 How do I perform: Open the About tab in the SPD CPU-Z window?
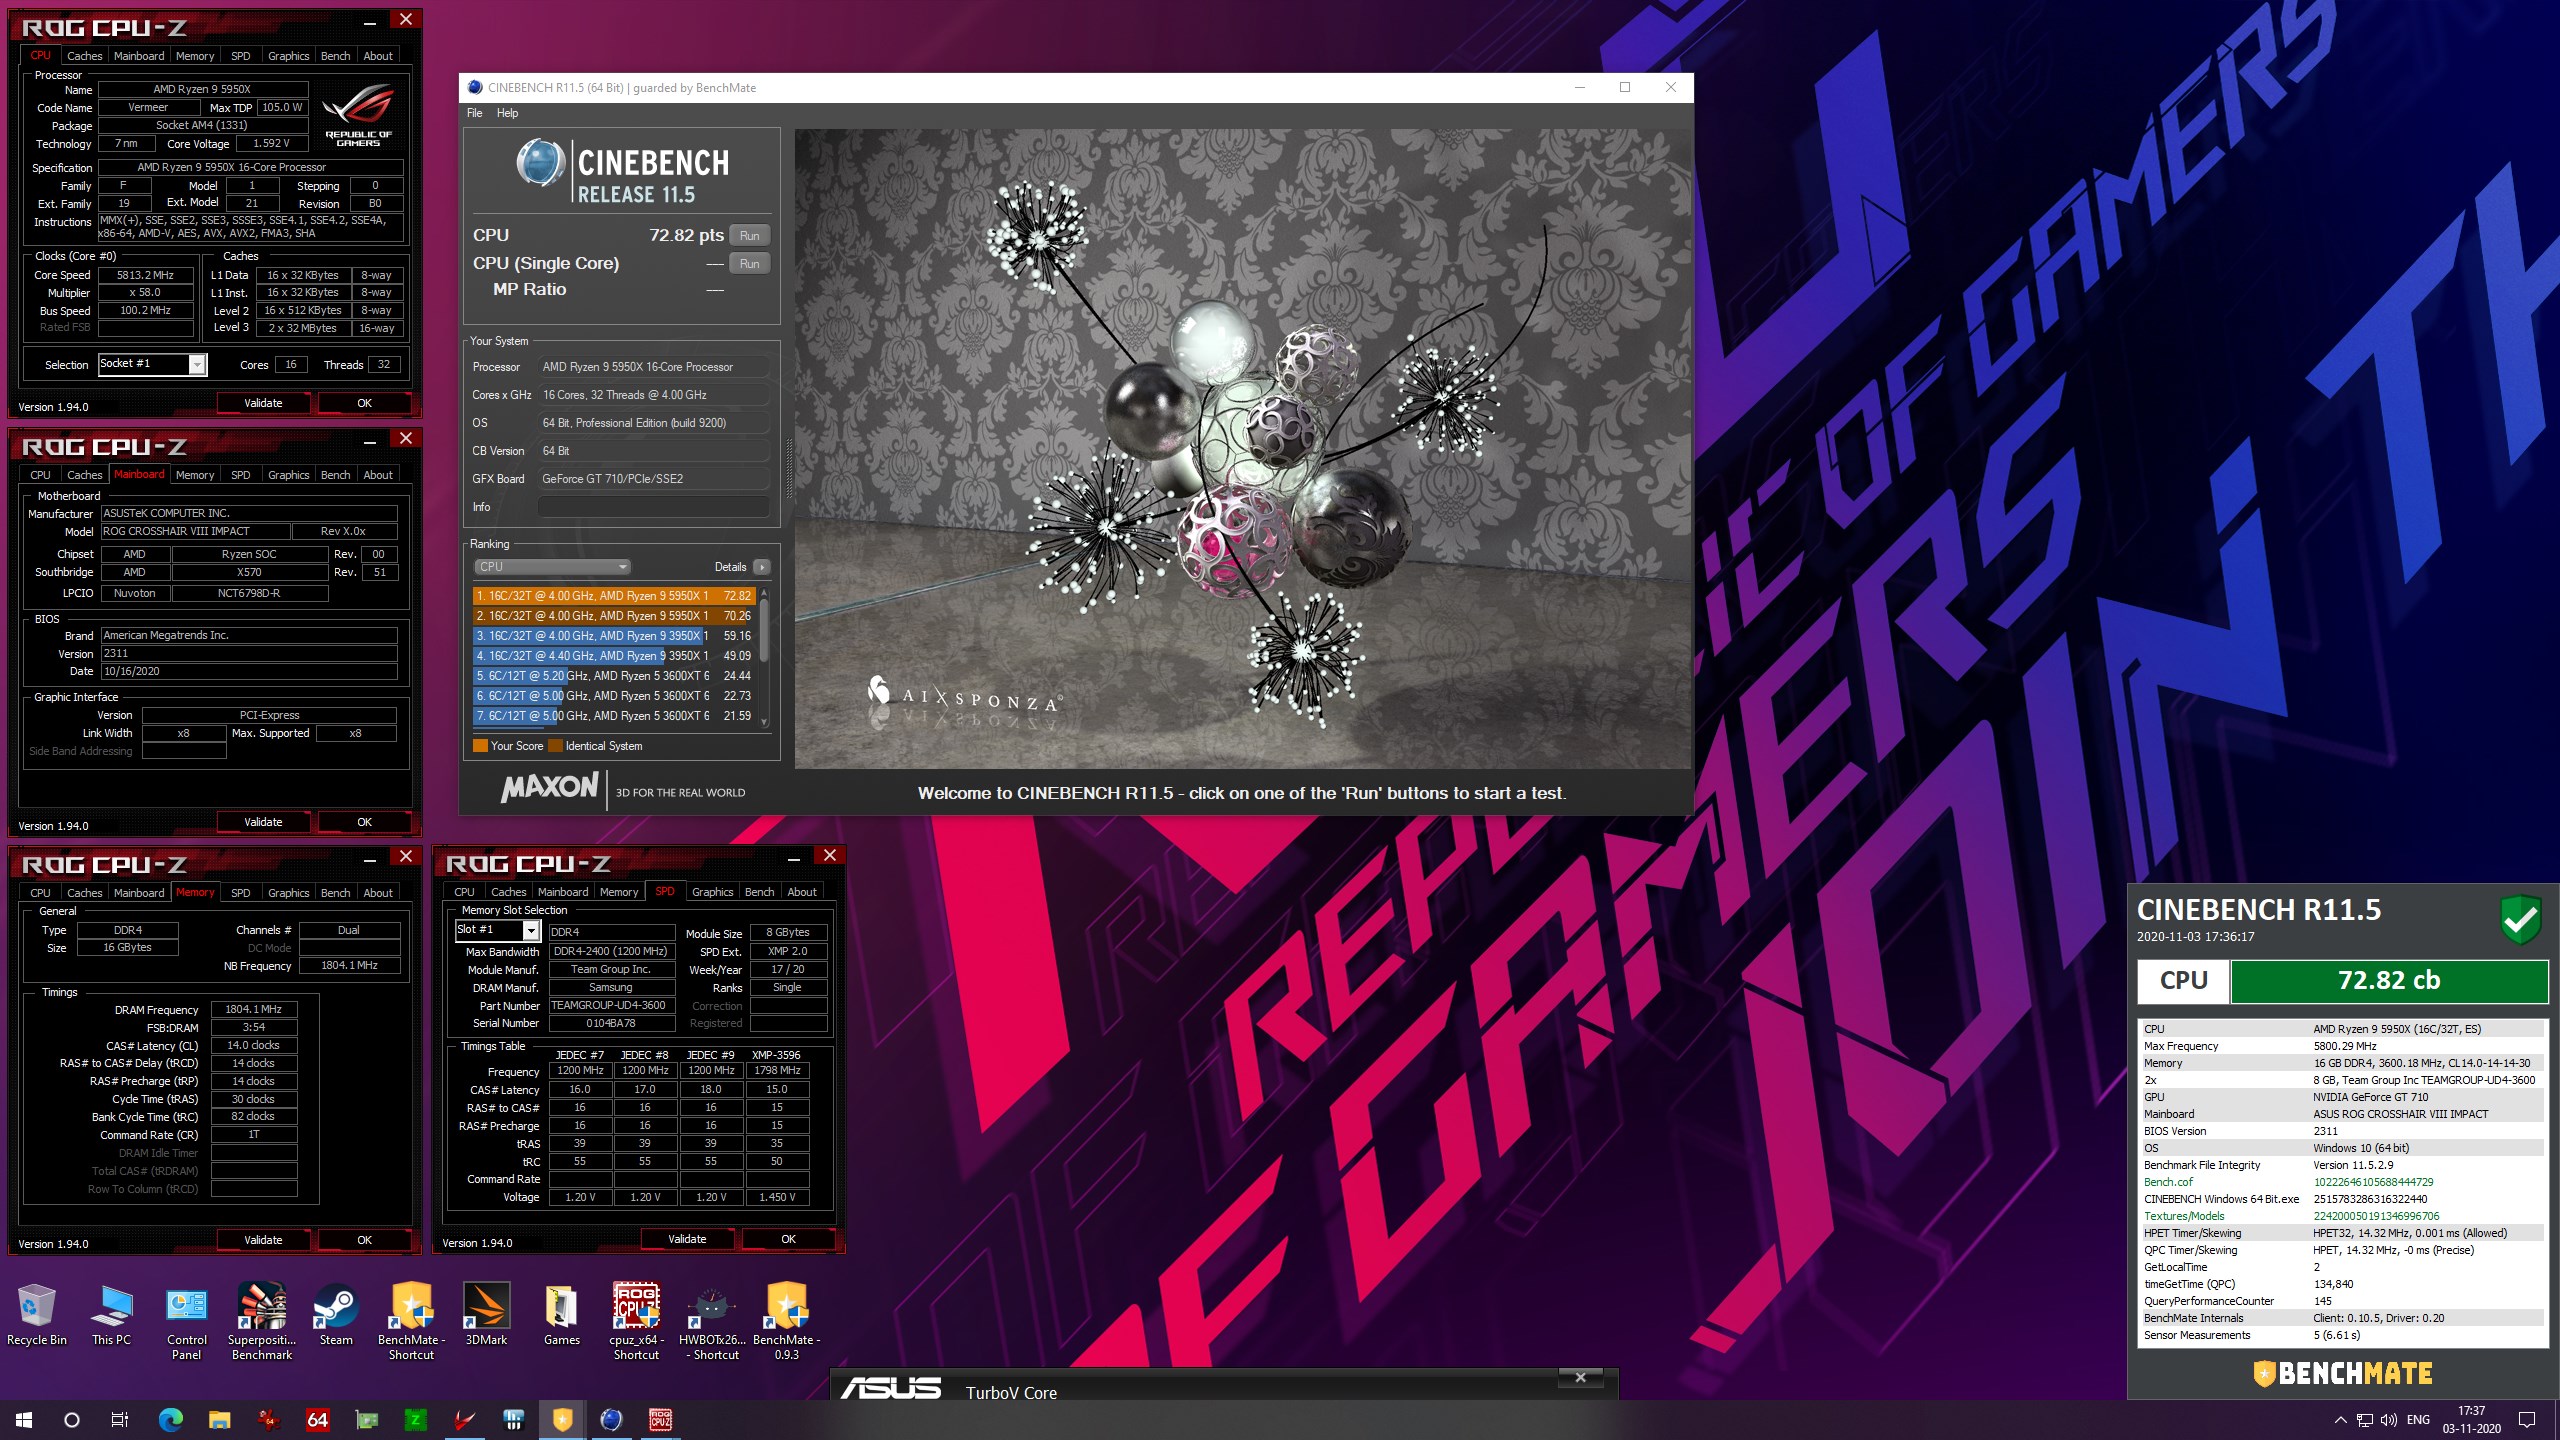pos(802,892)
